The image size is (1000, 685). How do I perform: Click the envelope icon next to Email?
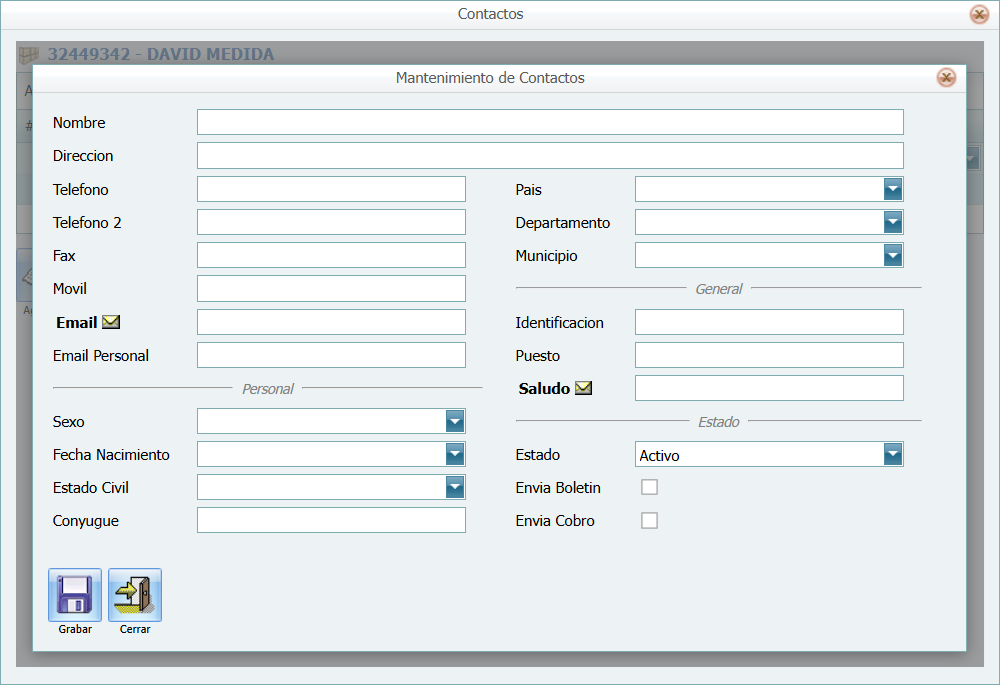pyautogui.click(x=111, y=322)
